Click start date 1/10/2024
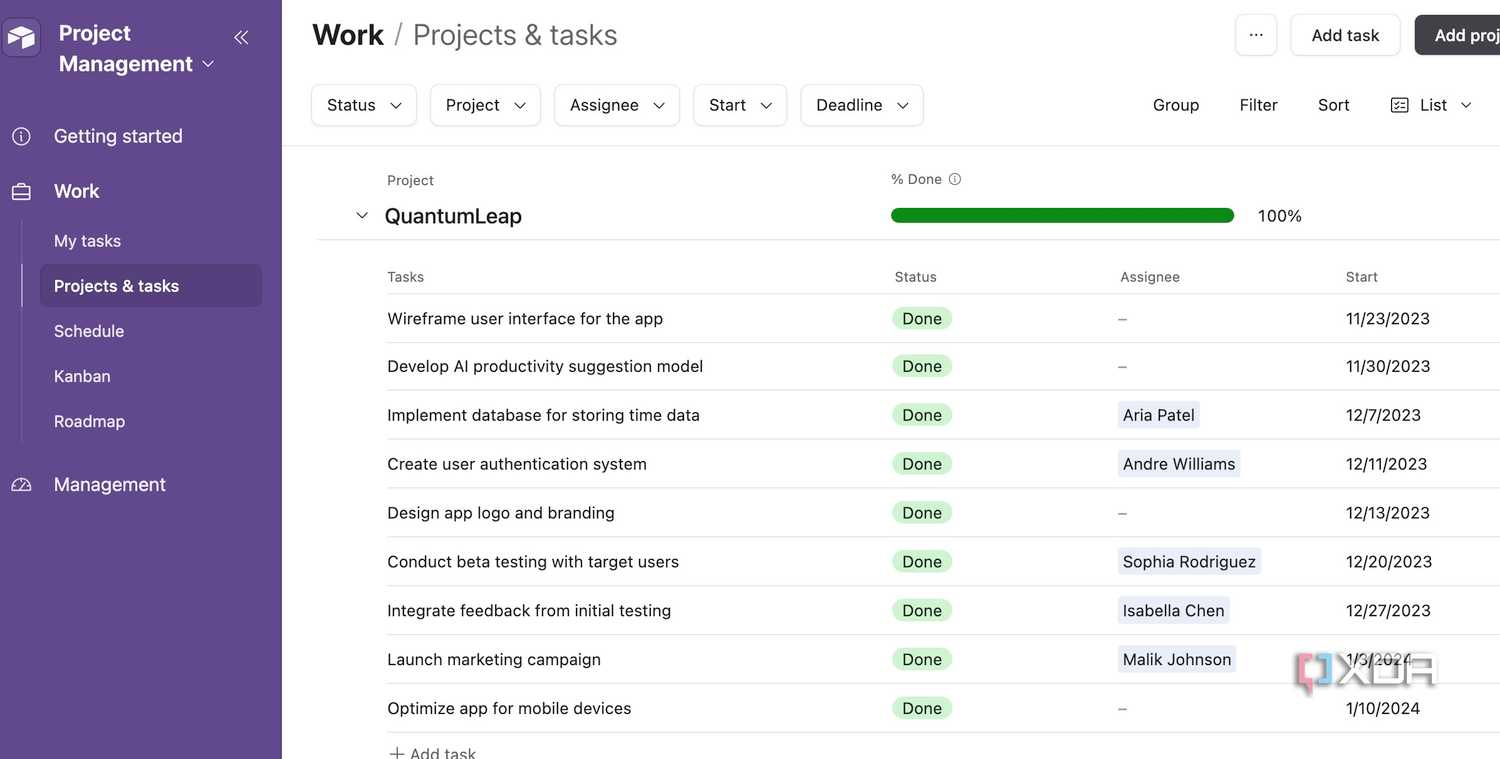 [x=1383, y=709]
